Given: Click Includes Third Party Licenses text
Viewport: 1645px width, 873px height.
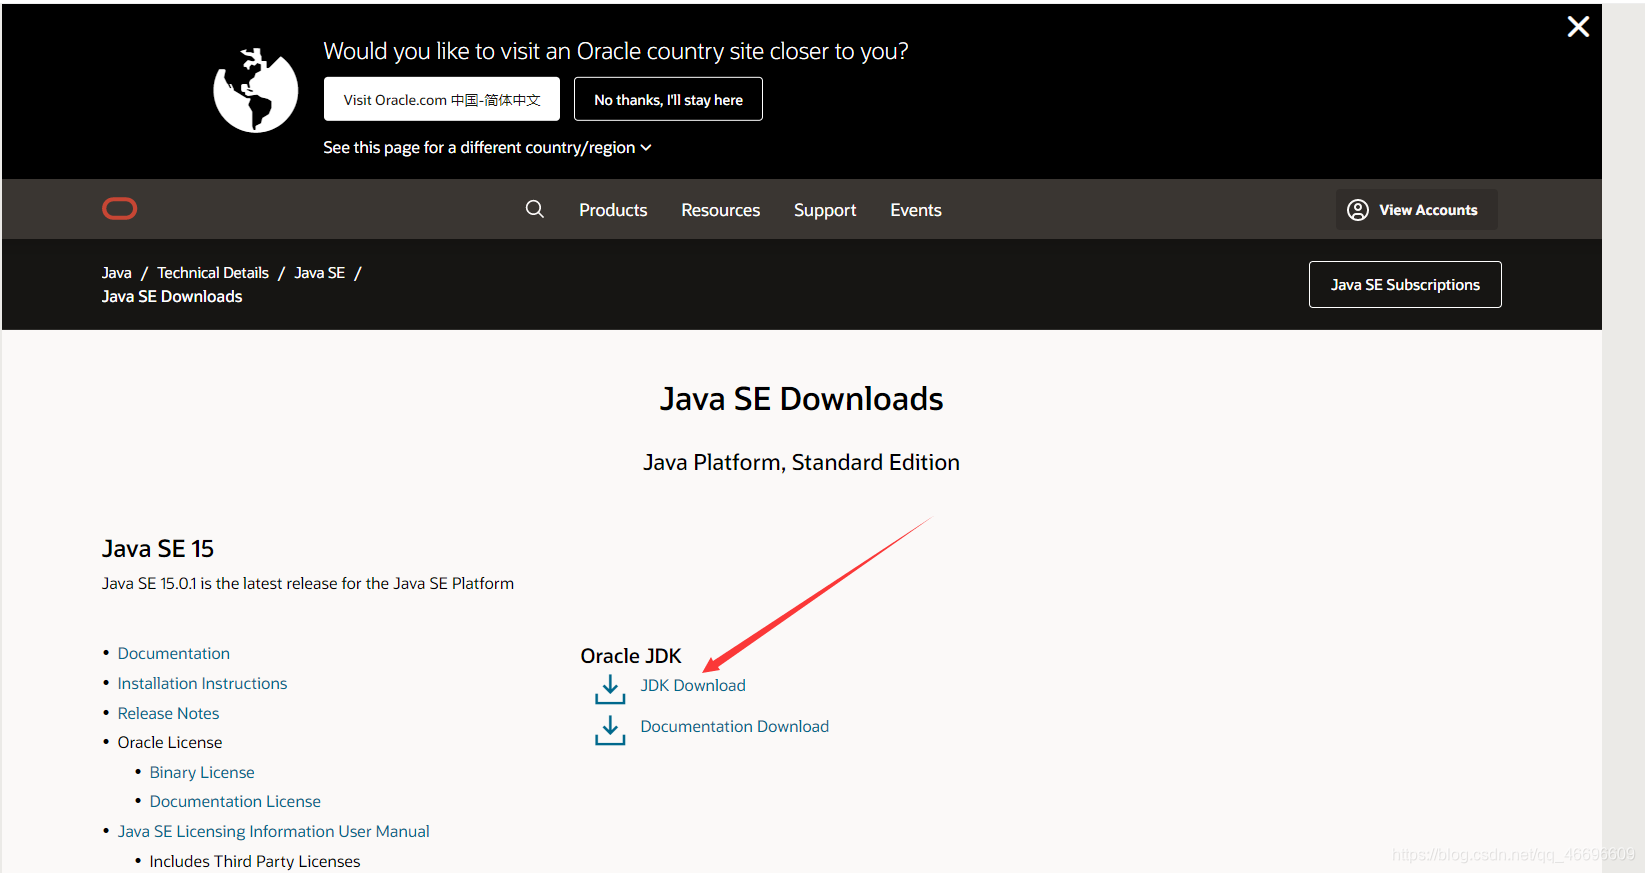Looking at the screenshot, I should [255, 861].
